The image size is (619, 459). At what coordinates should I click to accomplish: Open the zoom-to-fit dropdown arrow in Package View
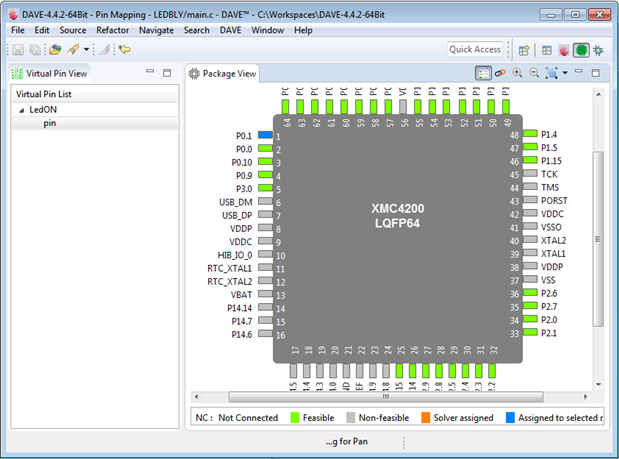(565, 73)
